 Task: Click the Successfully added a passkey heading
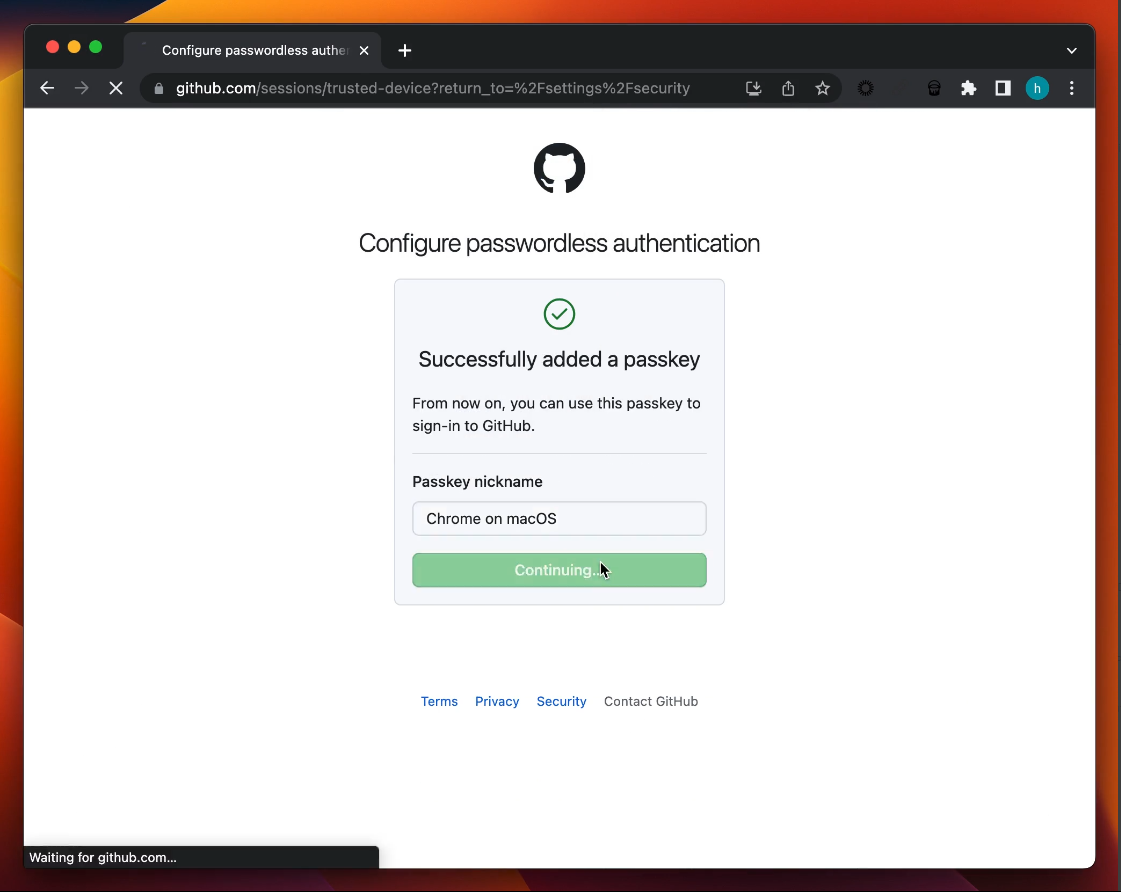tap(559, 359)
